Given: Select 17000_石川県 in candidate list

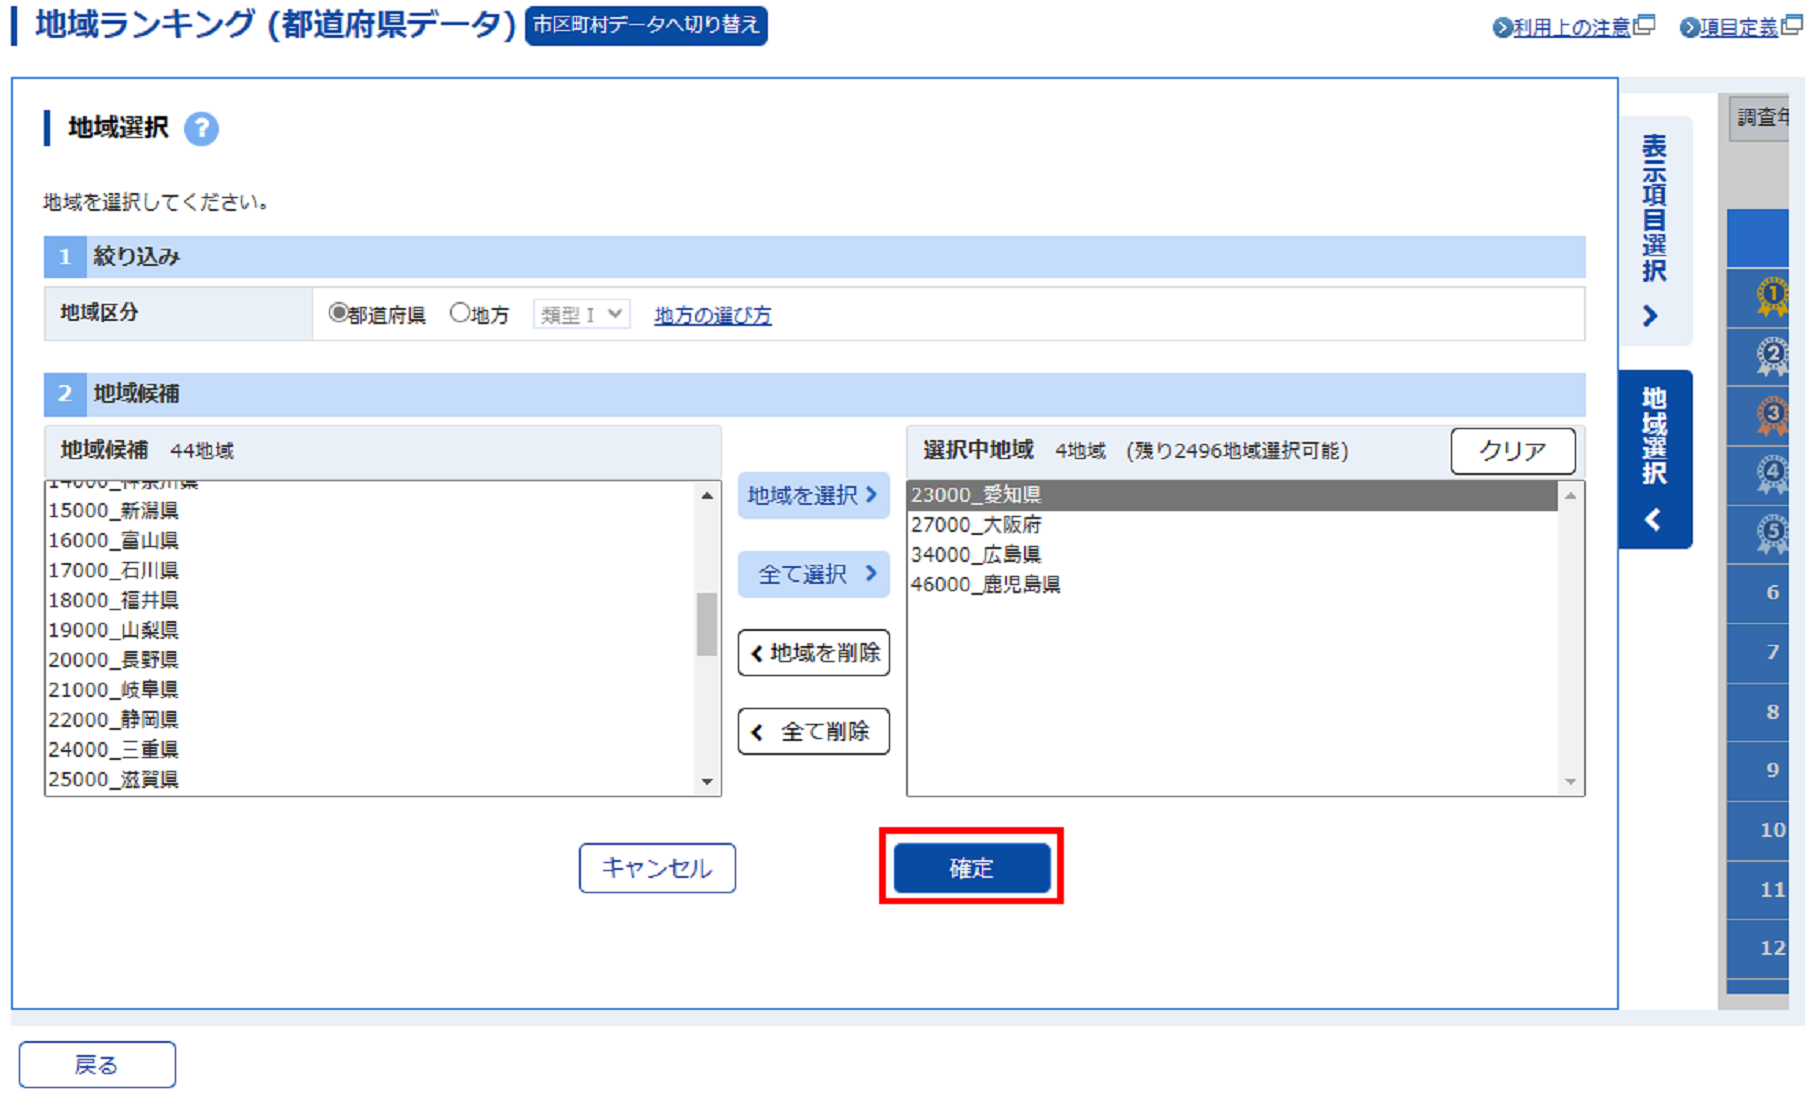Looking at the screenshot, I should coord(370,571).
